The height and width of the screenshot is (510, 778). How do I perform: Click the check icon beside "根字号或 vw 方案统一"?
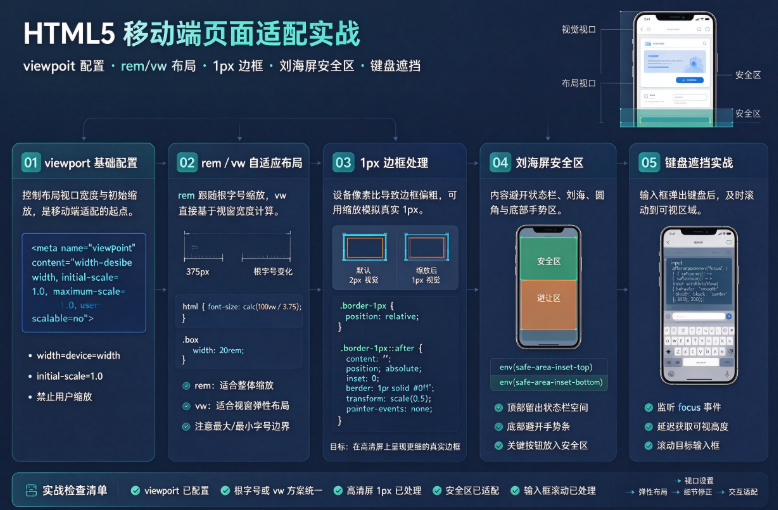coord(225,491)
